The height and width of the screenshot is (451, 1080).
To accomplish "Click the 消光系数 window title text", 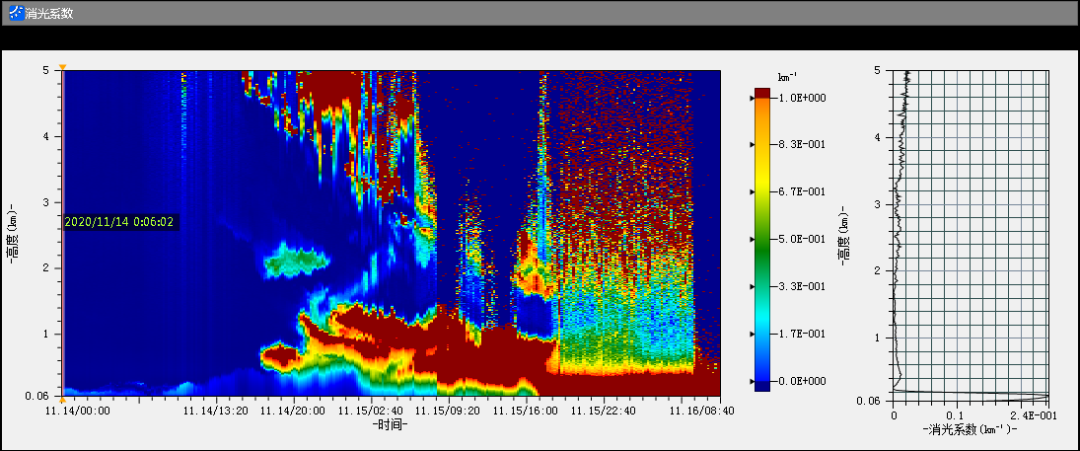I will (49, 13).
